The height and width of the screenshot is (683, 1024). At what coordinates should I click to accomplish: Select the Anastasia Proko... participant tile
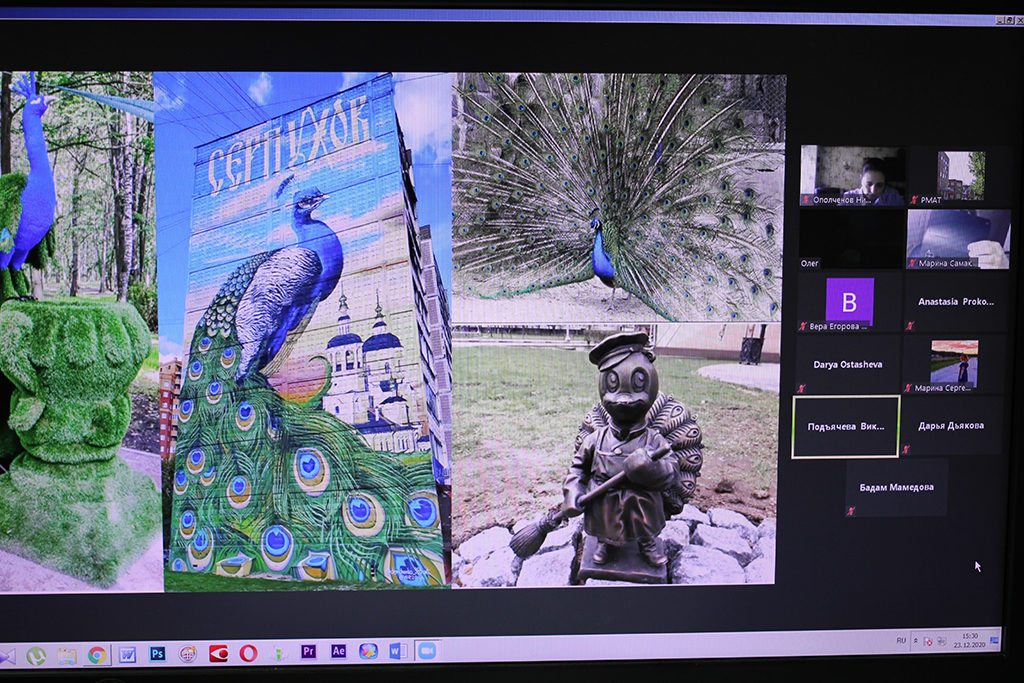click(956, 301)
